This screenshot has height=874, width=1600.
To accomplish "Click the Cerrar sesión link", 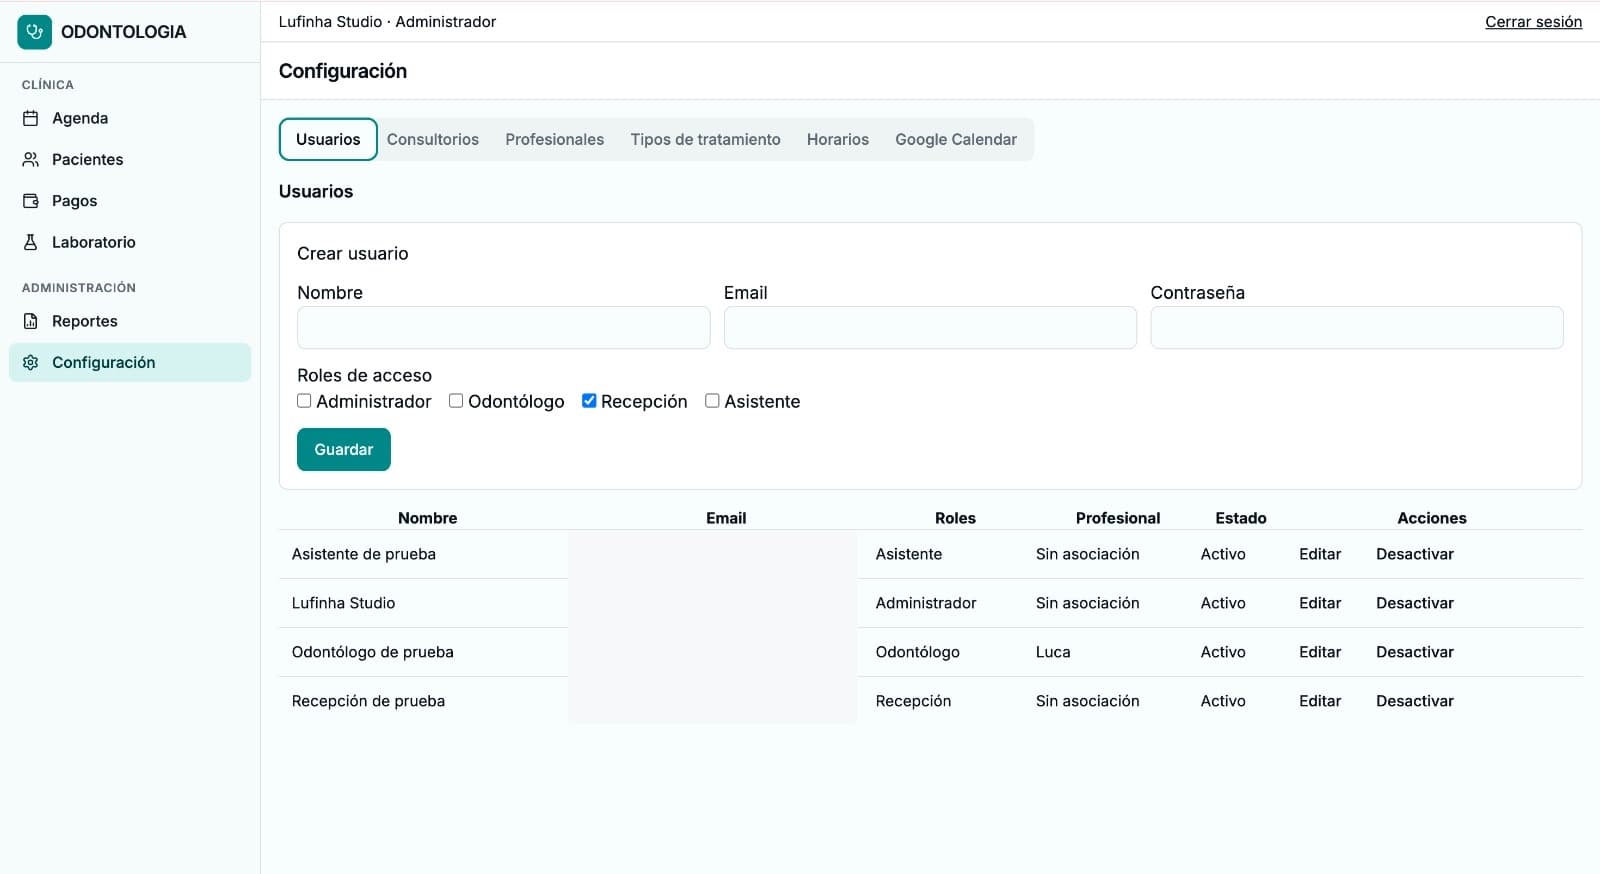I will pos(1533,22).
